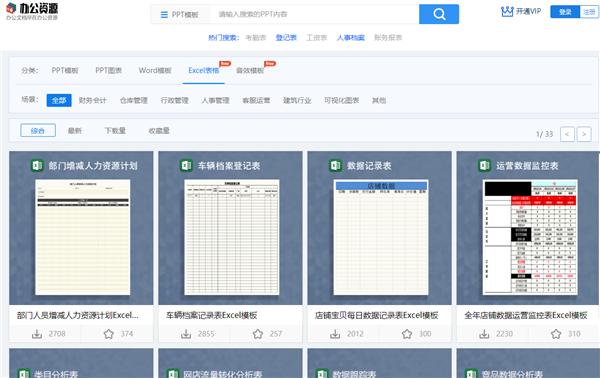Screen dimensions: 600x378
Task: Go to next page with right arrow
Action: click(x=584, y=134)
